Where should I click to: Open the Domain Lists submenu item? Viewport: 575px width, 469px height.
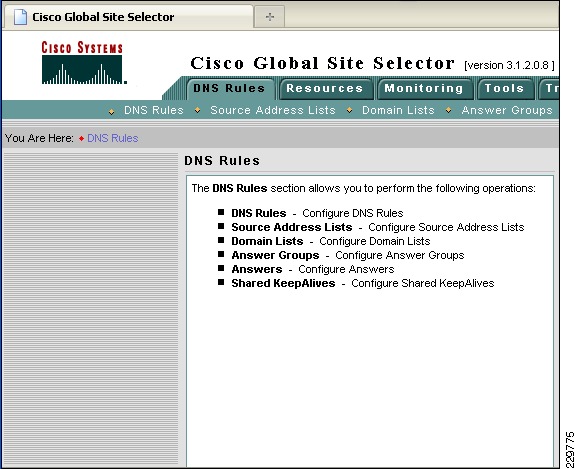point(398,110)
